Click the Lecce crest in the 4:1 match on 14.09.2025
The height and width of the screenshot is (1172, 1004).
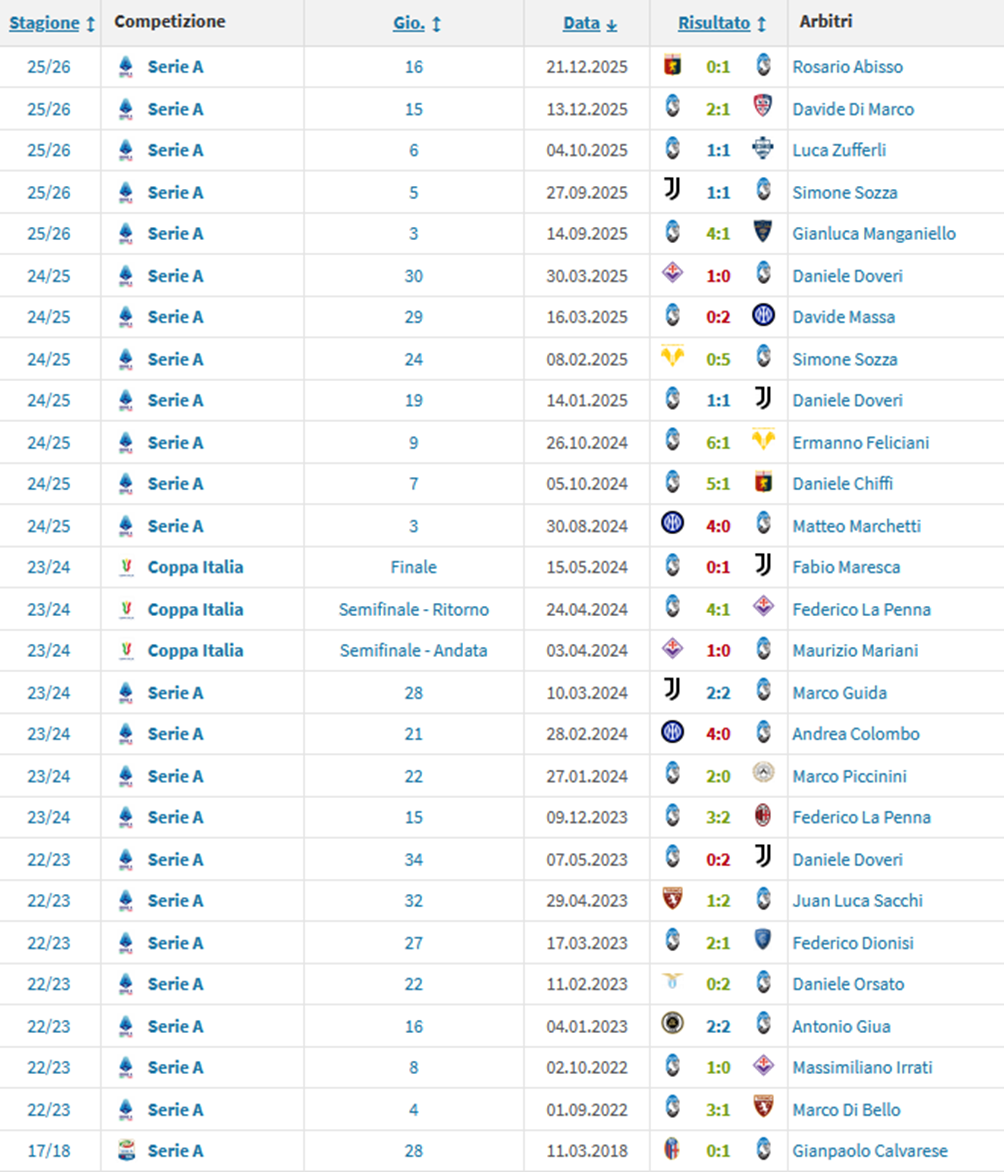763,232
